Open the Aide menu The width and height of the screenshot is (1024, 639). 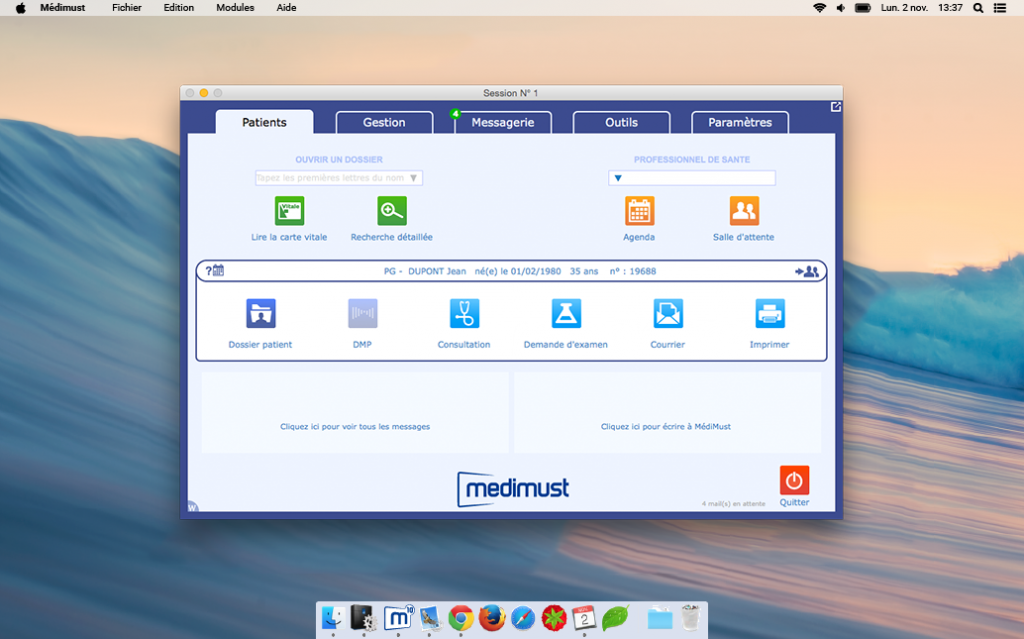click(x=286, y=8)
